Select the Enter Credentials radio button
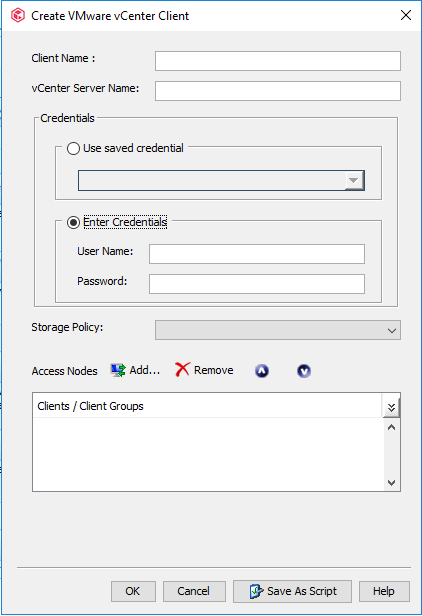Screen dimensions: 422x616 (73, 222)
